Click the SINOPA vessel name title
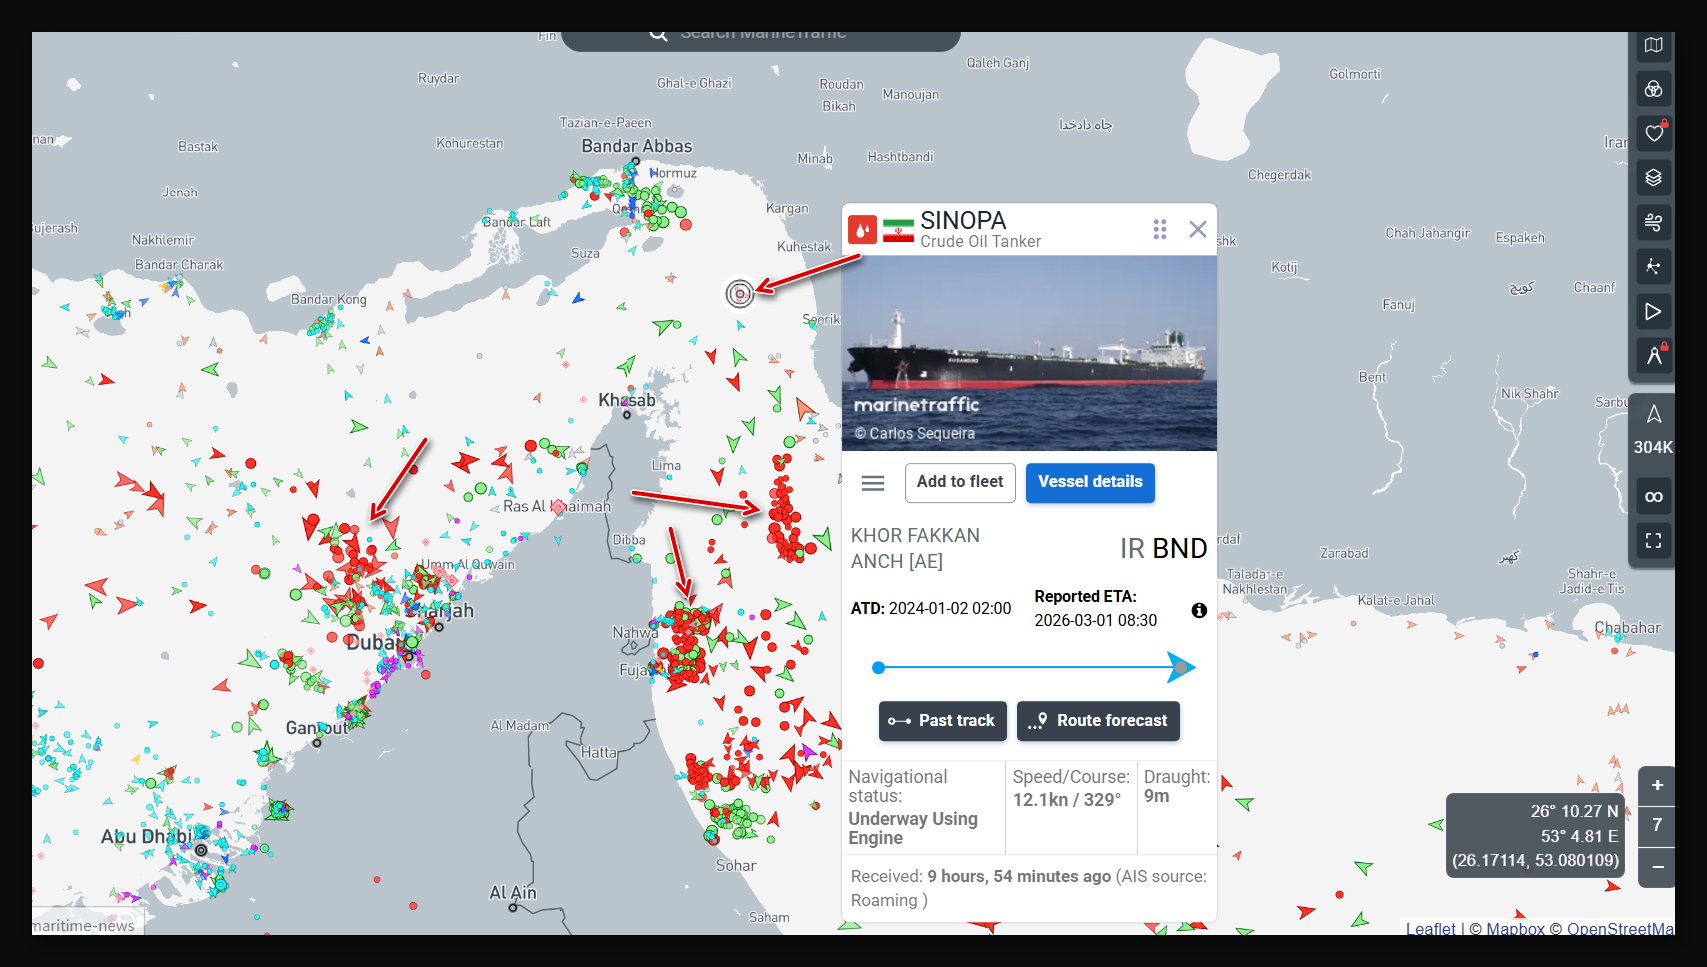The height and width of the screenshot is (967, 1707). [963, 220]
